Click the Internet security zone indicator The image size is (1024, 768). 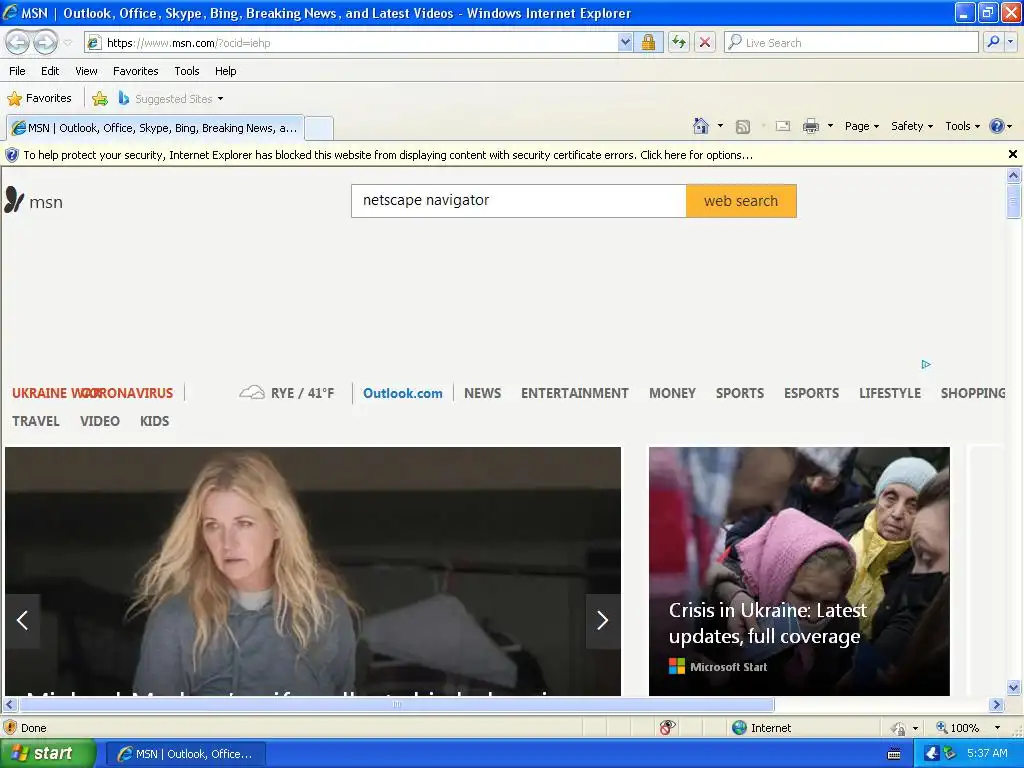coord(761,728)
